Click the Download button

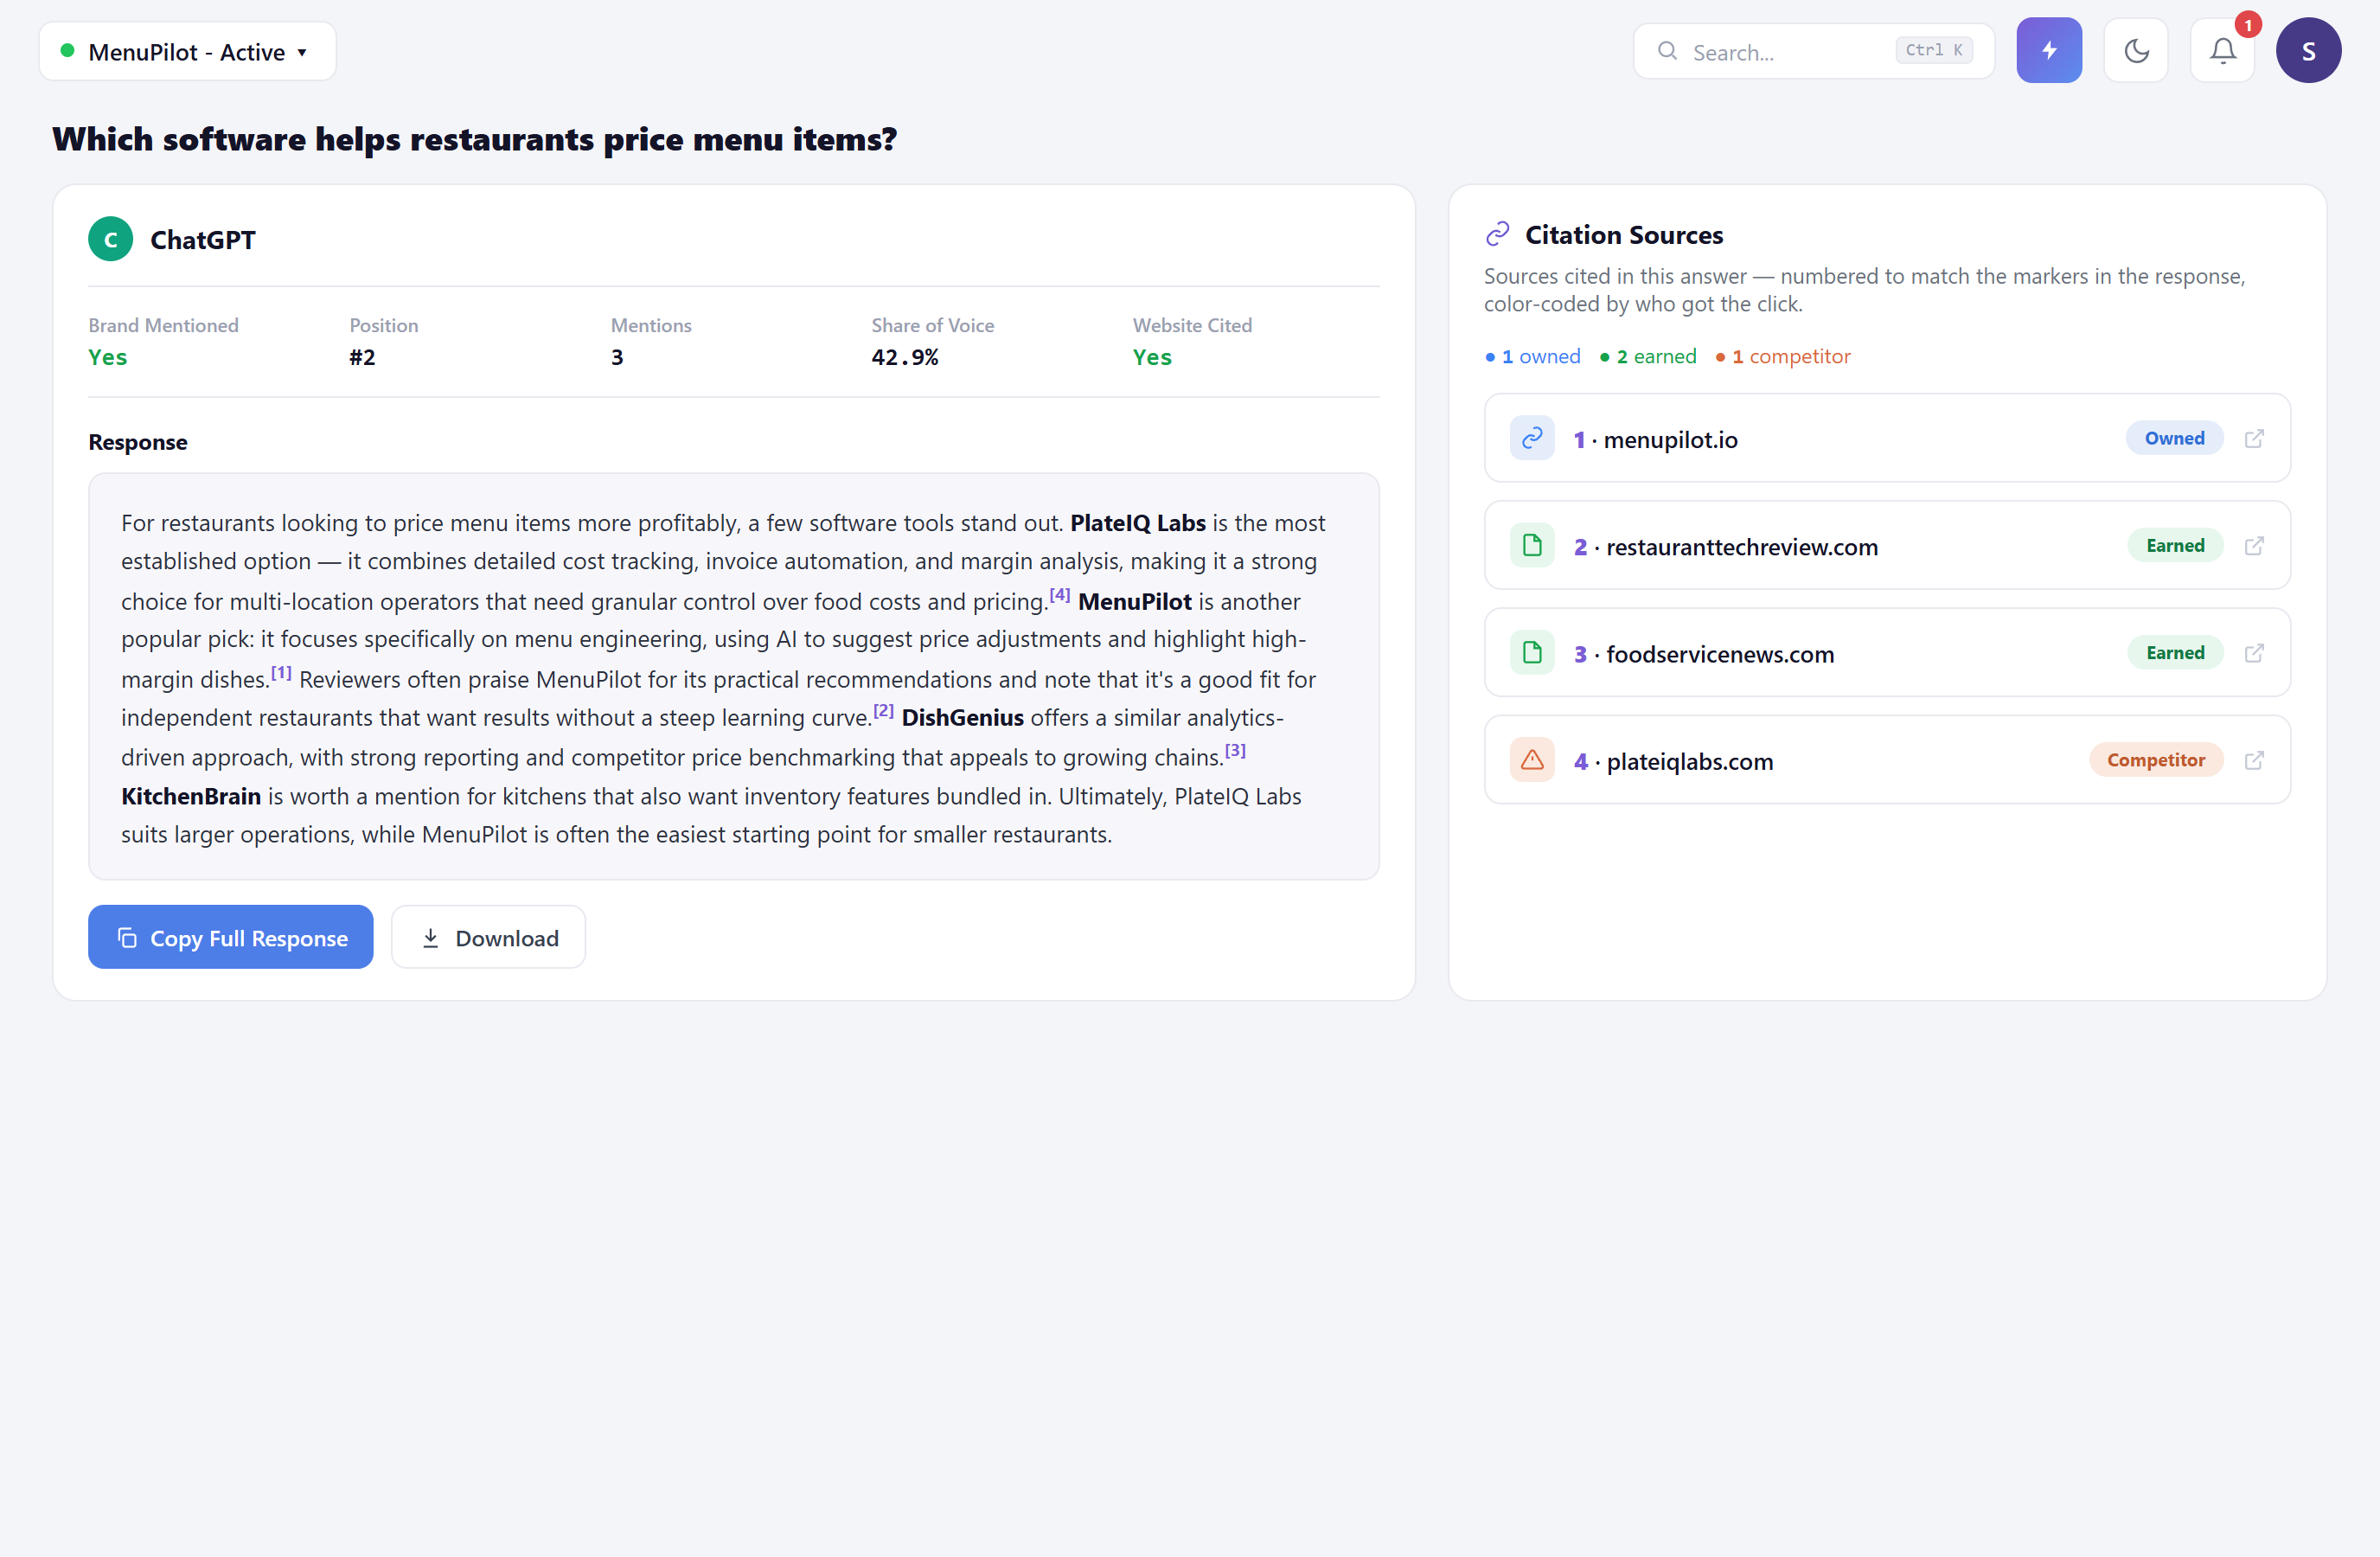pyautogui.click(x=488, y=937)
